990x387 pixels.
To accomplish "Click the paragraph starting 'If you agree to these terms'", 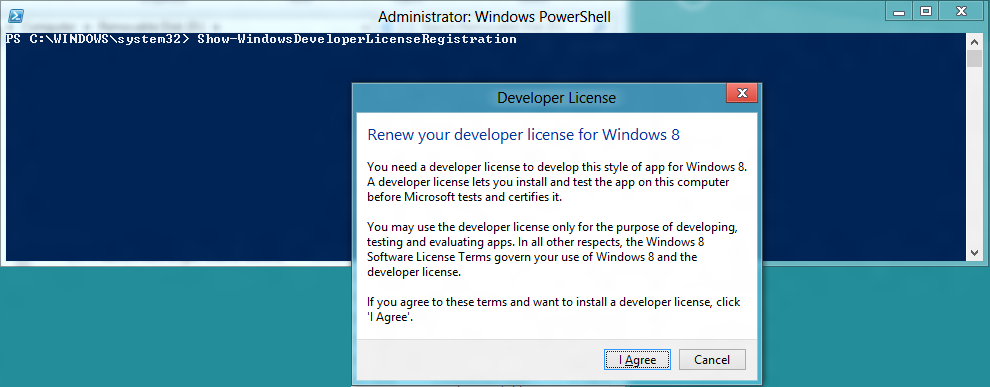I will [x=554, y=310].
